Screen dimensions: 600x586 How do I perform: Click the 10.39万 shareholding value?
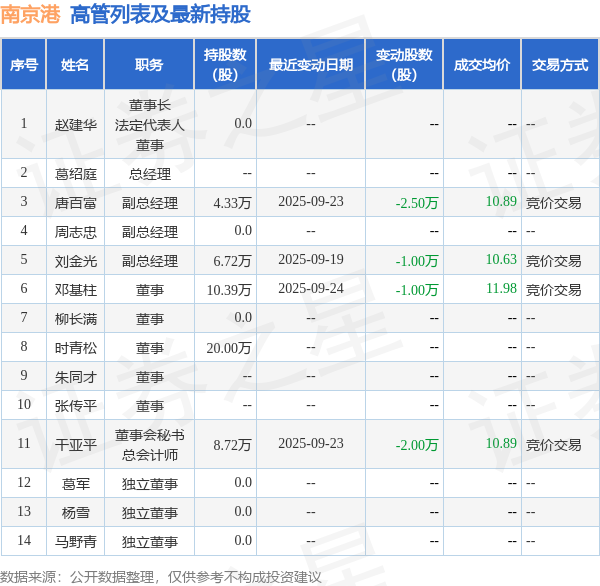pyautogui.click(x=229, y=290)
